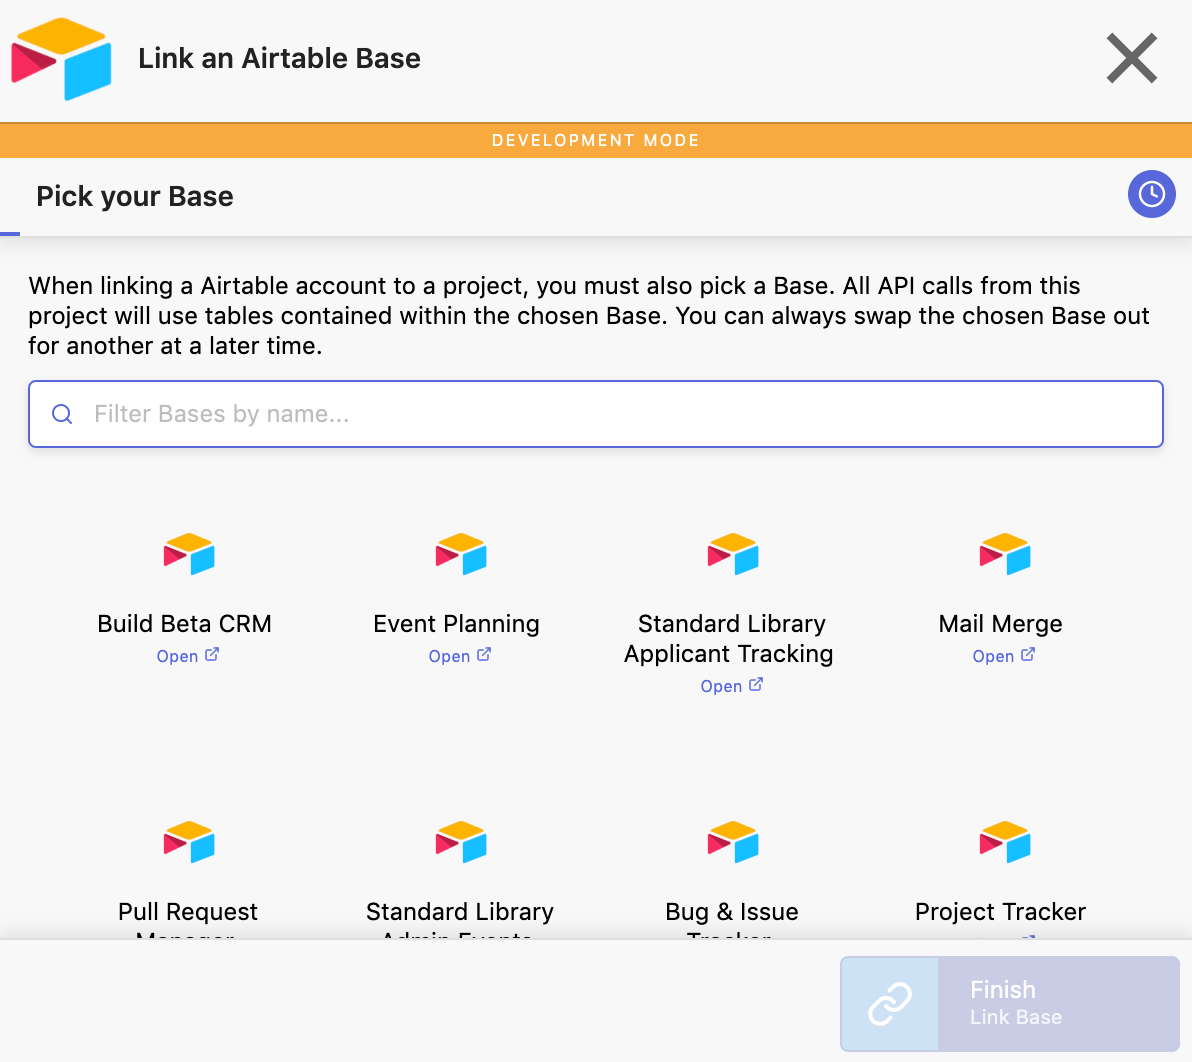Click the Event Planning name

click(x=456, y=624)
